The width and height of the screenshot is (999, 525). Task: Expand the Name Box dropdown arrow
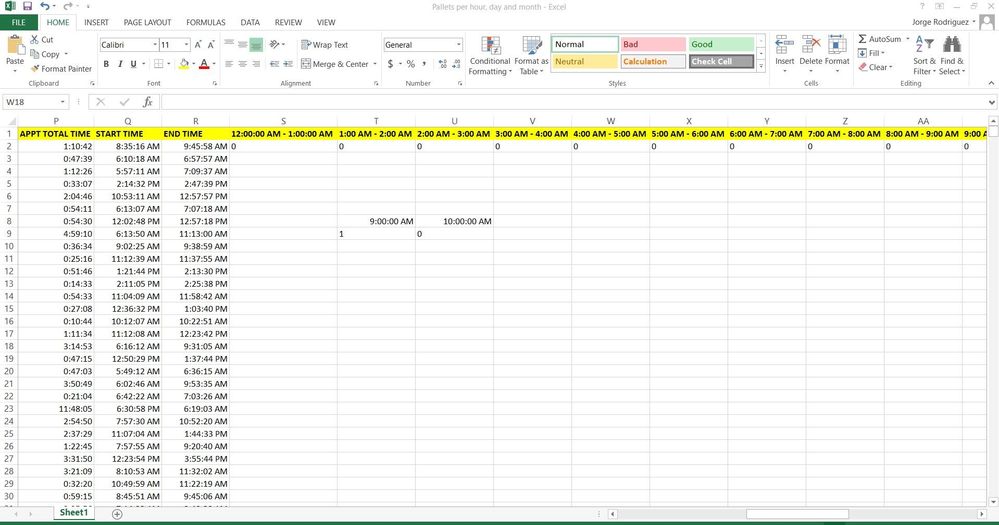[x=62, y=102]
